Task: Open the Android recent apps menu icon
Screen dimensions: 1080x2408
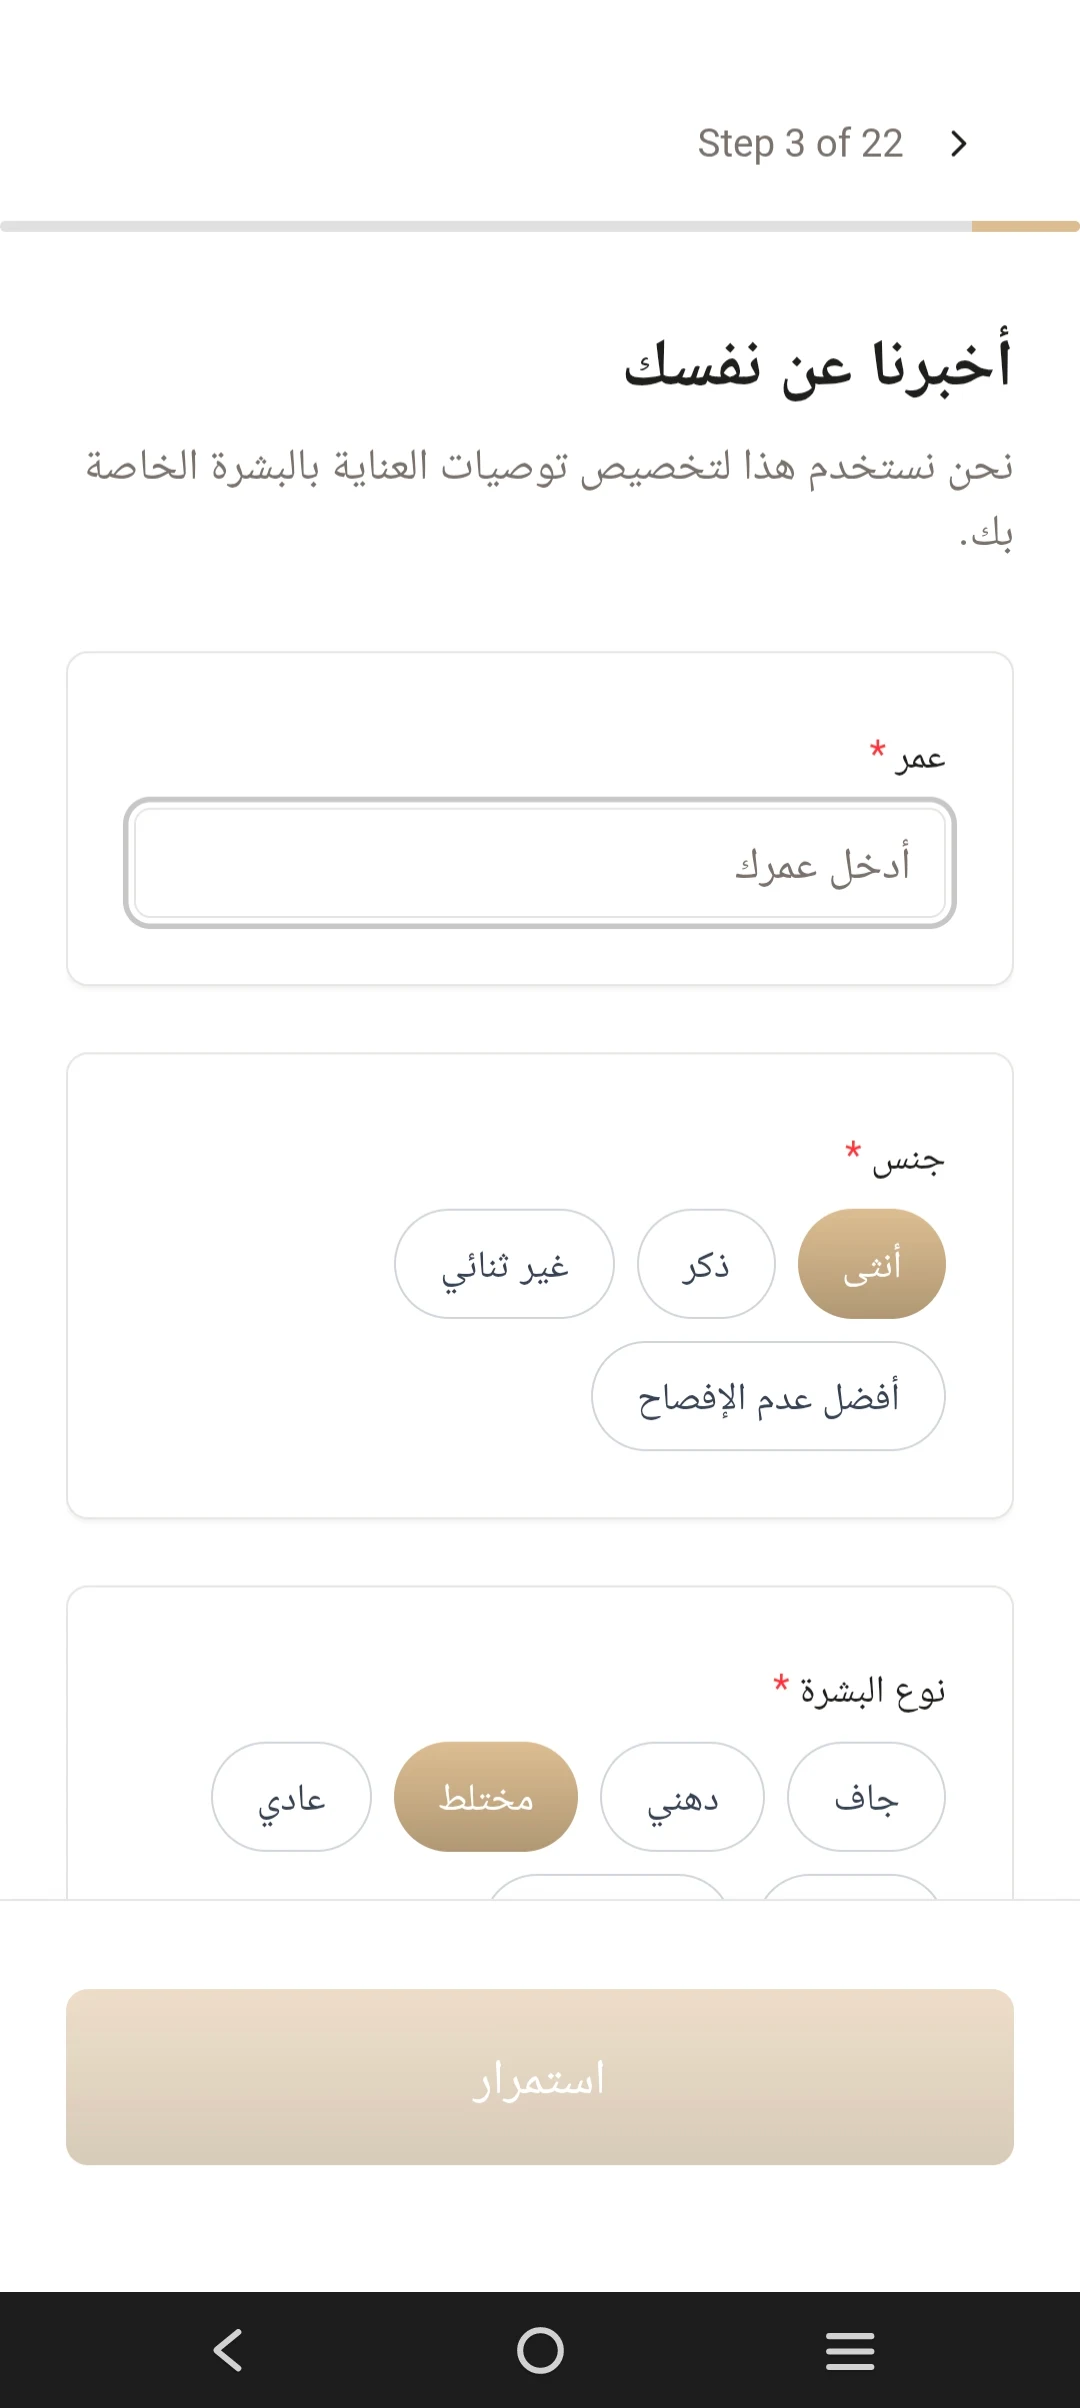Action: [850, 2350]
